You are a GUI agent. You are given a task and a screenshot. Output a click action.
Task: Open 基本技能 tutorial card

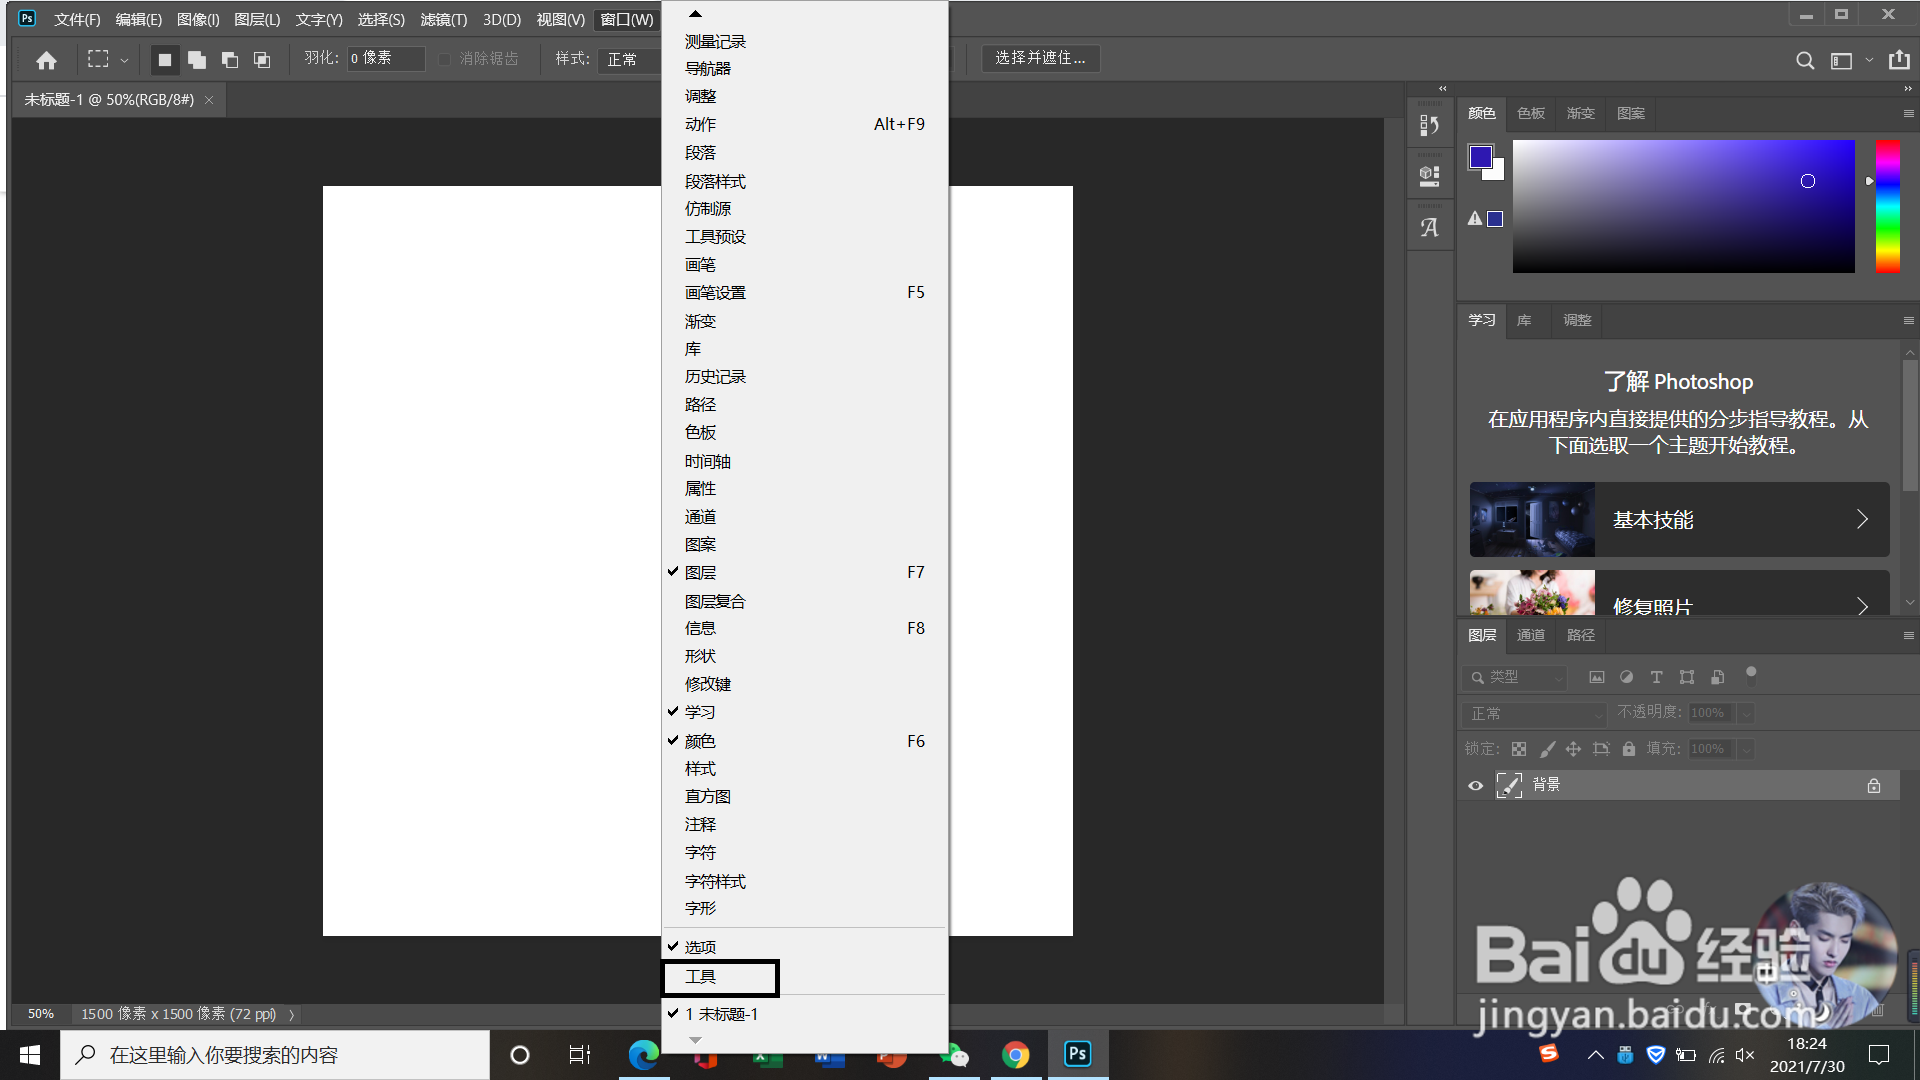pyautogui.click(x=1679, y=520)
